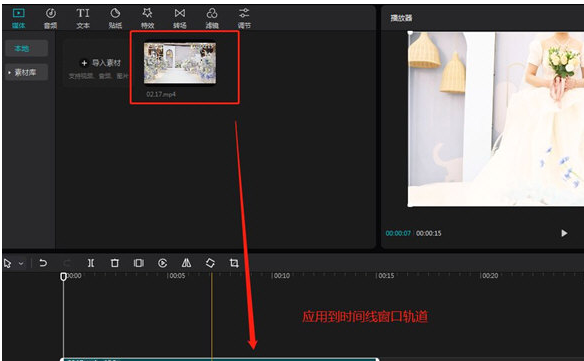Click the 导入素材 import button
This screenshot has height=361, width=584.
[x=101, y=63]
